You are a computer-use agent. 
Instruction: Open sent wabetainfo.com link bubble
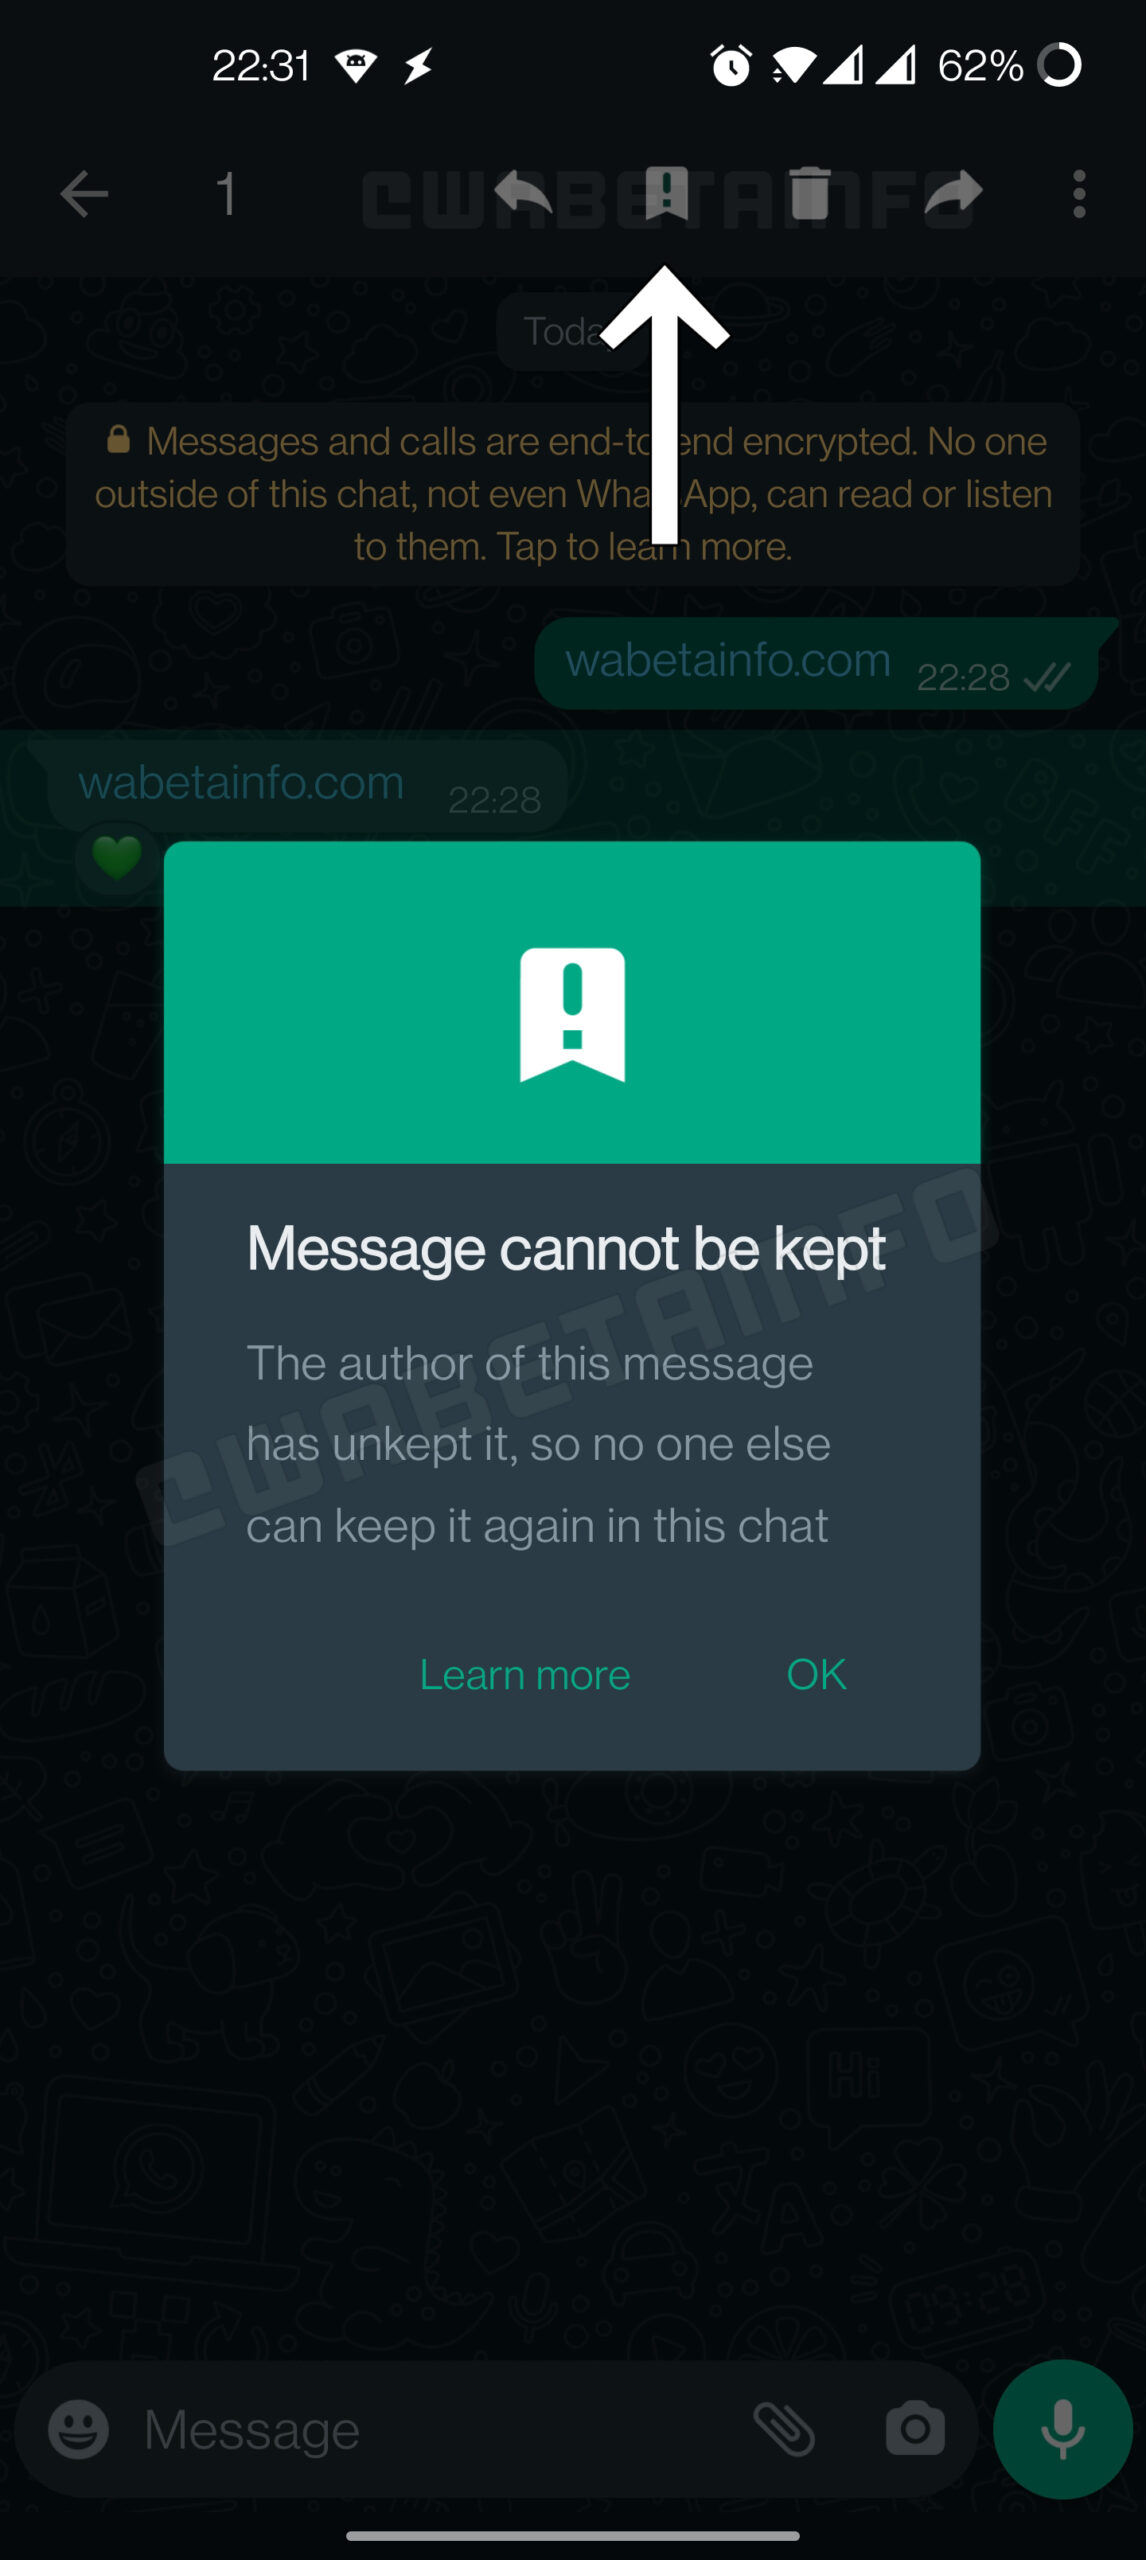click(x=817, y=663)
